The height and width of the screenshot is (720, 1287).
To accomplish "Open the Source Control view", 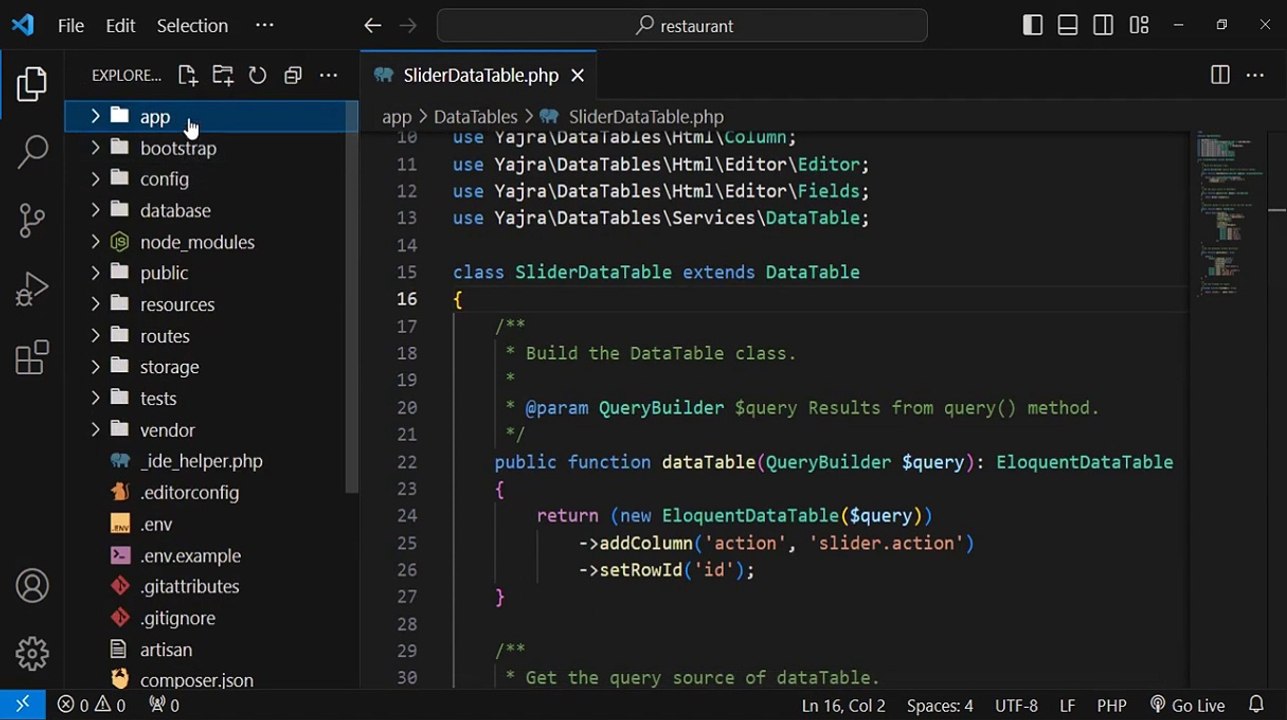I will click(32, 220).
